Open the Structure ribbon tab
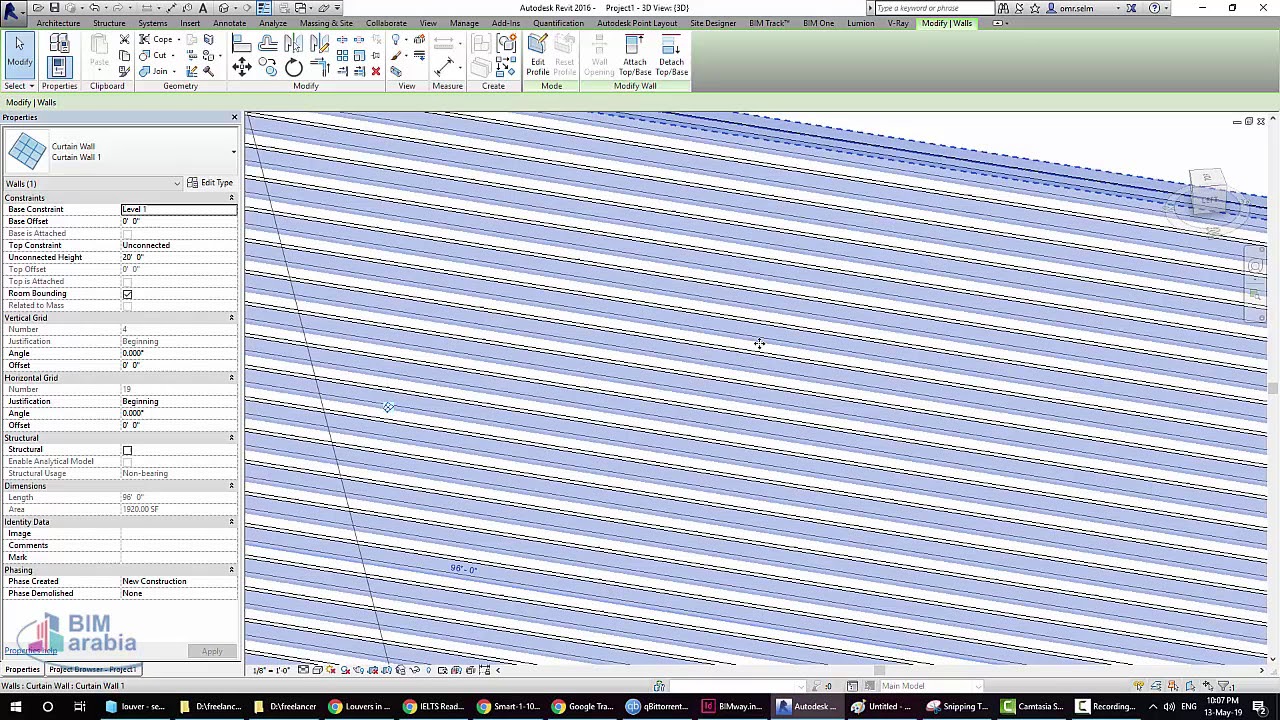The image size is (1280, 720). (109, 23)
